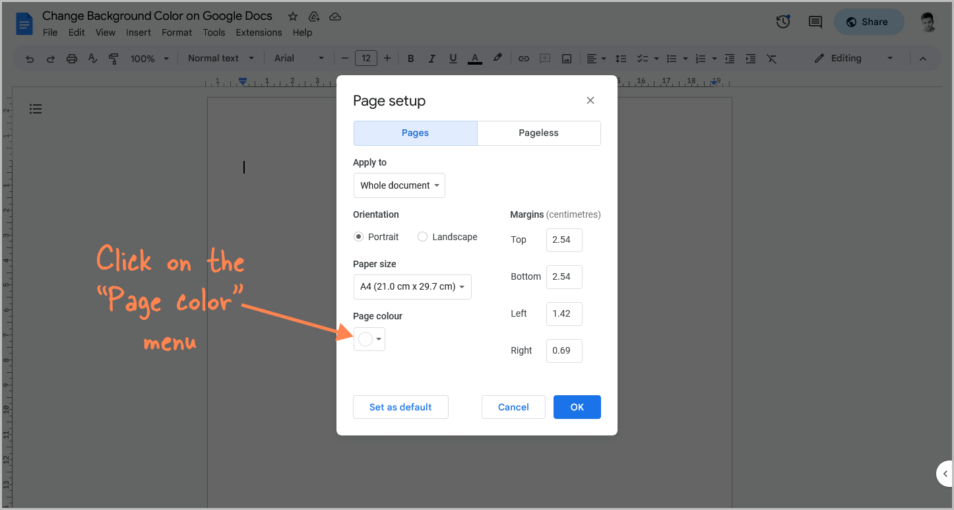Open the Google Docs home icon

click(24, 24)
